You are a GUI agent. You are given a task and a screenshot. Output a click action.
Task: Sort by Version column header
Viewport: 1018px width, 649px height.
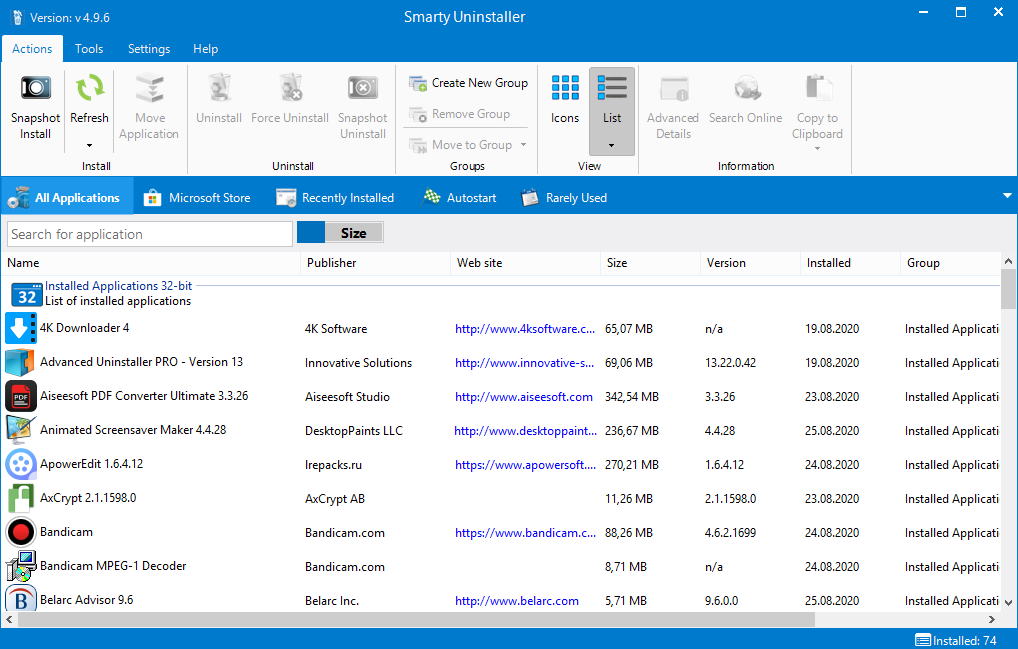(x=751, y=263)
